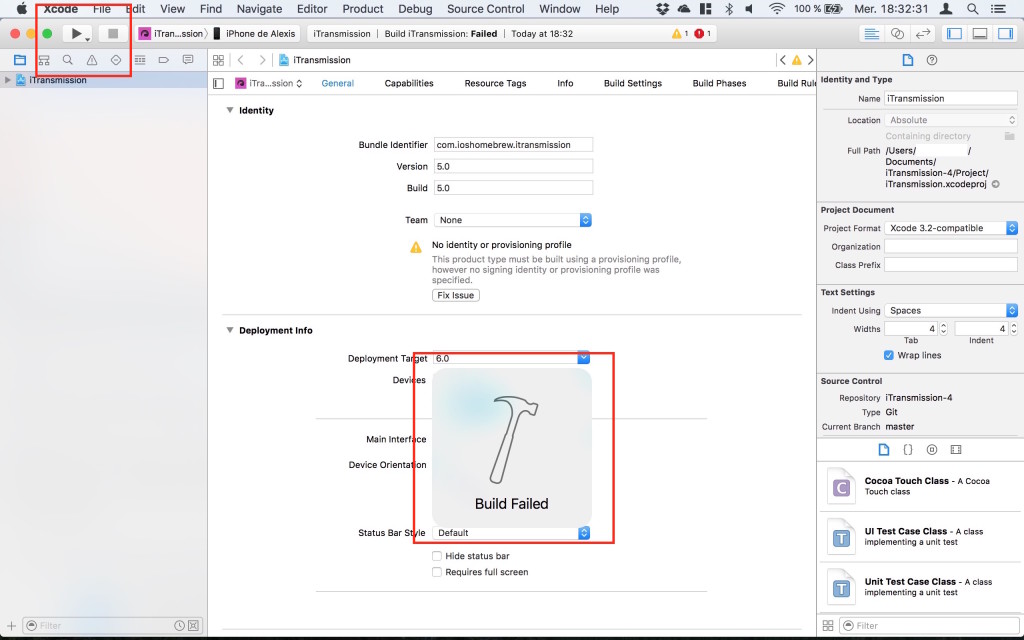Open the related items grid icon
The image size is (1024, 640).
(219, 60)
